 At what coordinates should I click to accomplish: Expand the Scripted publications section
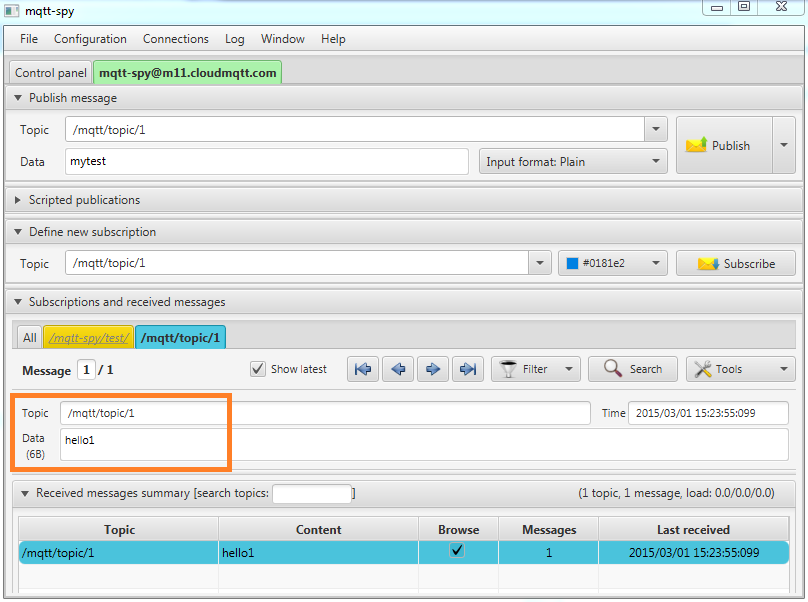click(17, 198)
